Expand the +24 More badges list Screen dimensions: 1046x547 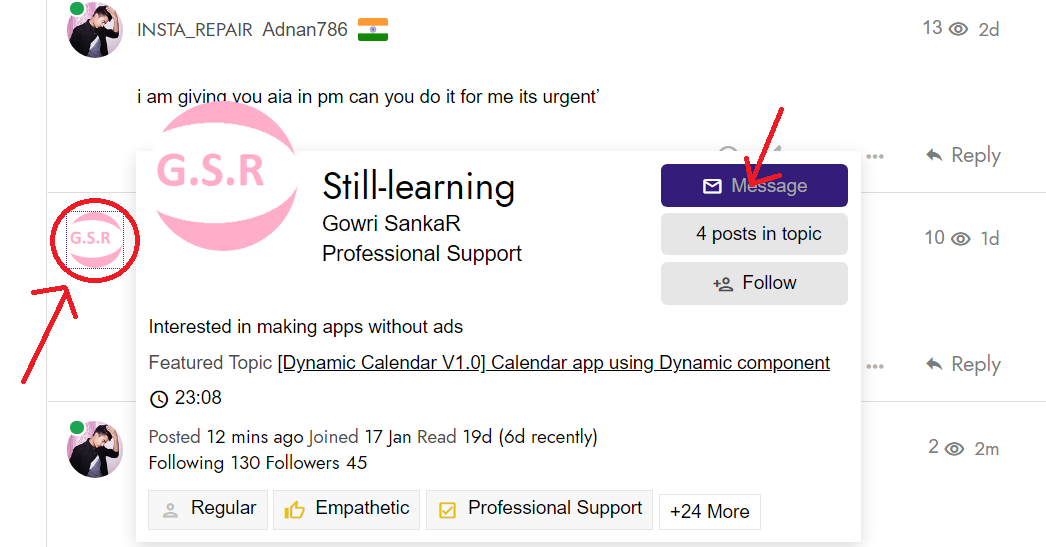[710, 512]
